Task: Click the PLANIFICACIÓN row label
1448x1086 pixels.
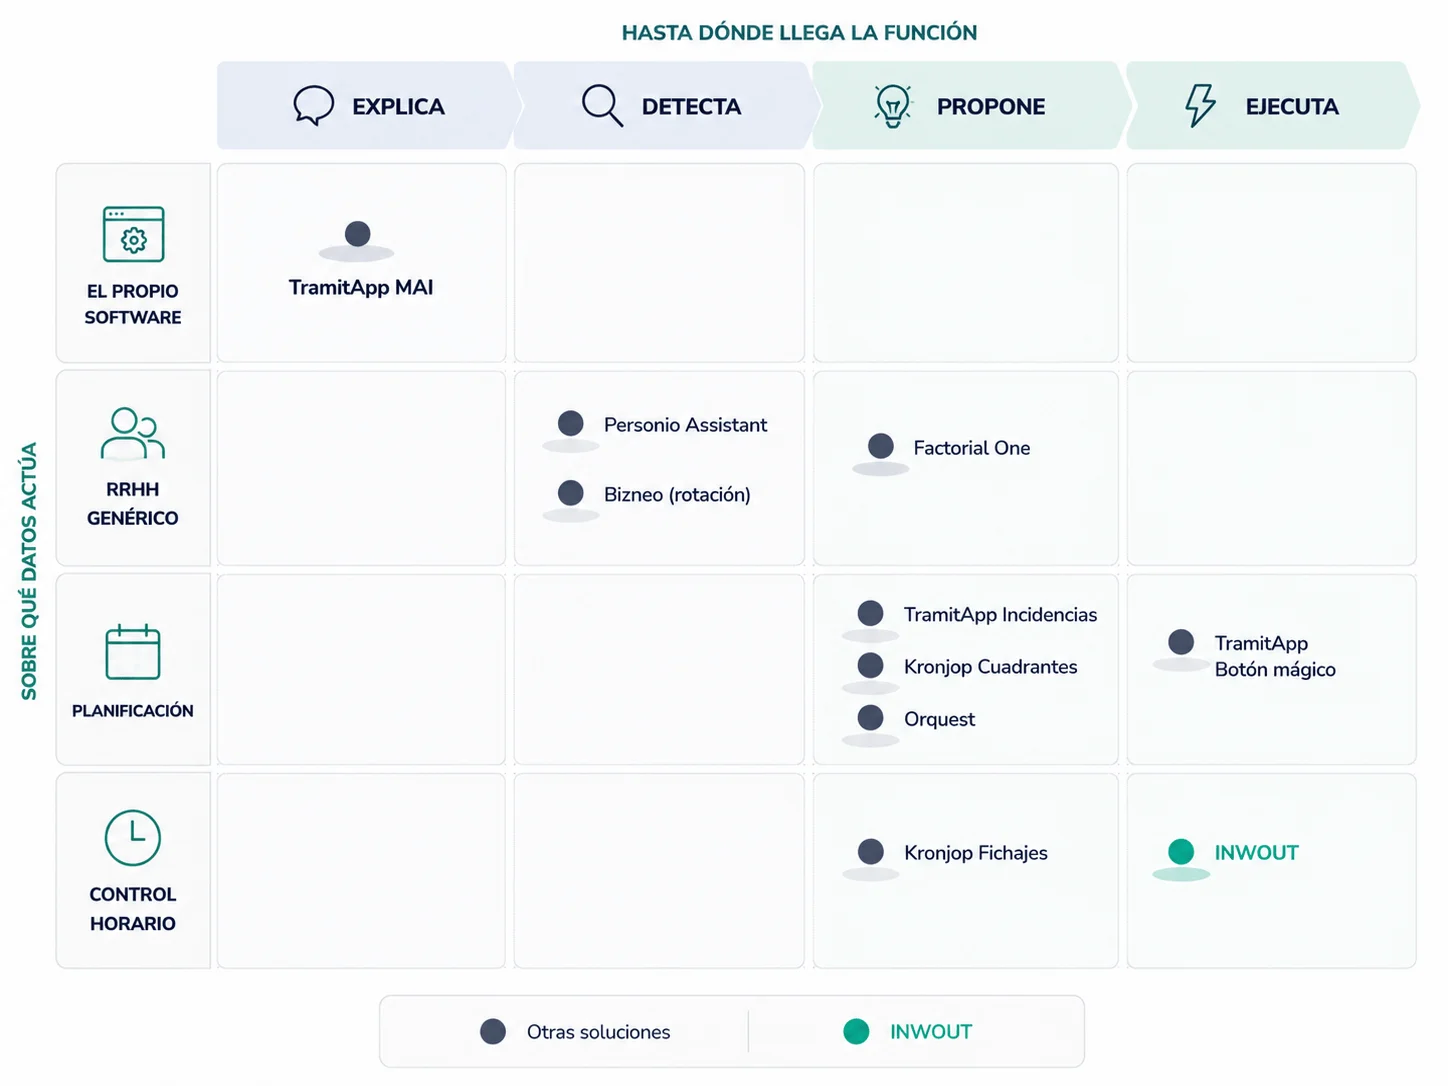Action: click(x=133, y=711)
